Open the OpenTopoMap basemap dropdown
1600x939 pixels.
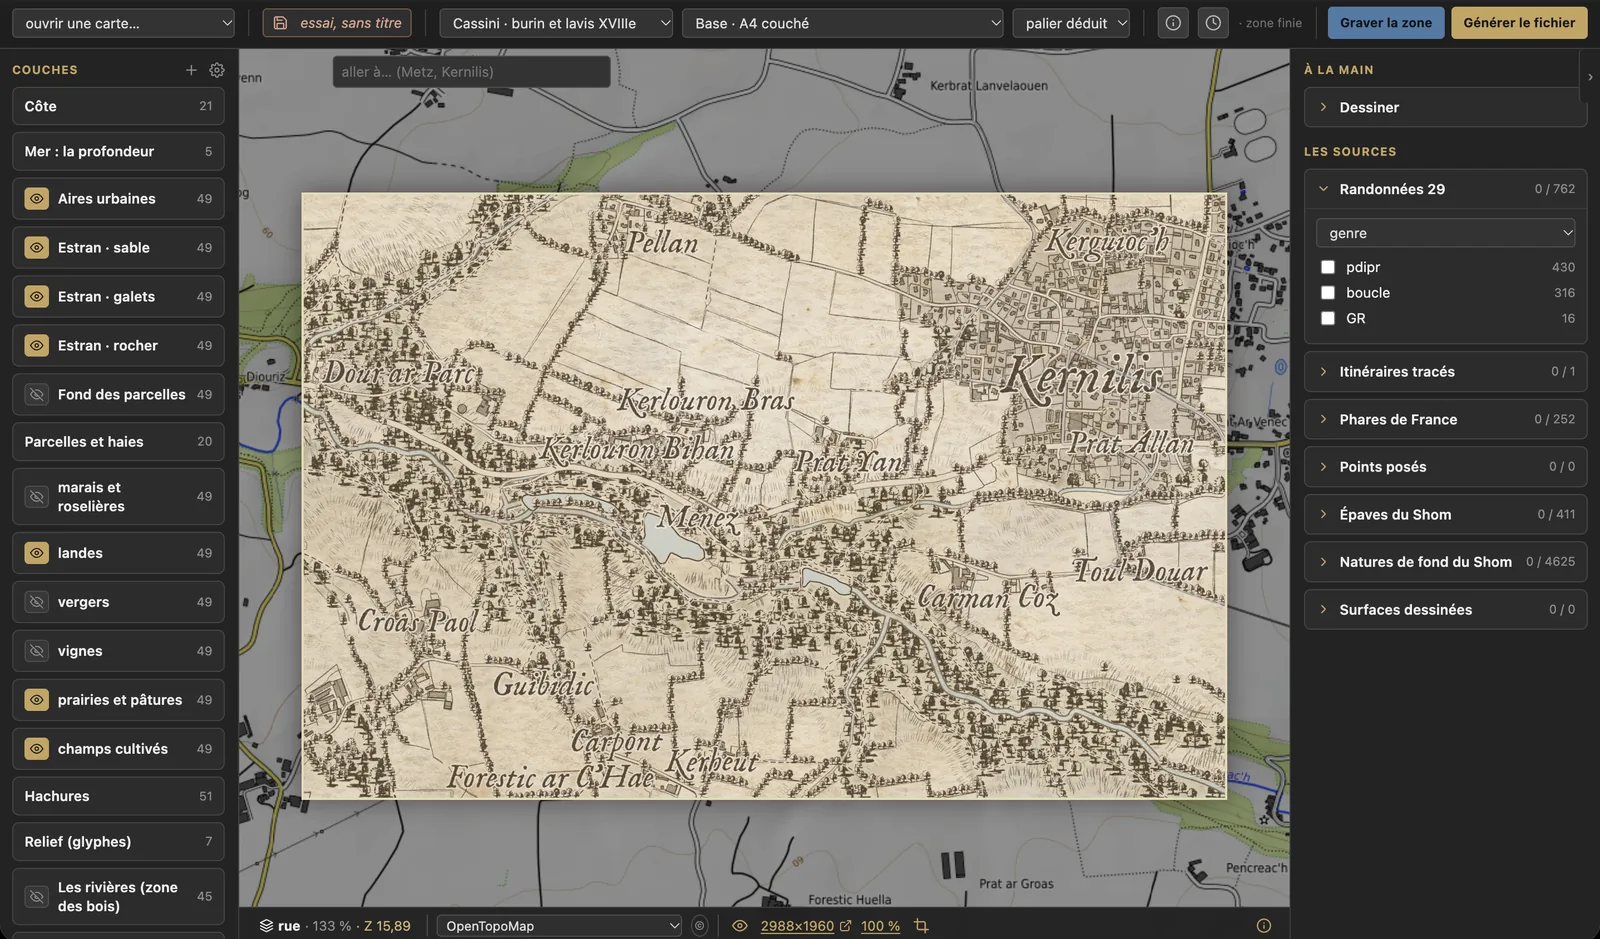[x=559, y=926]
